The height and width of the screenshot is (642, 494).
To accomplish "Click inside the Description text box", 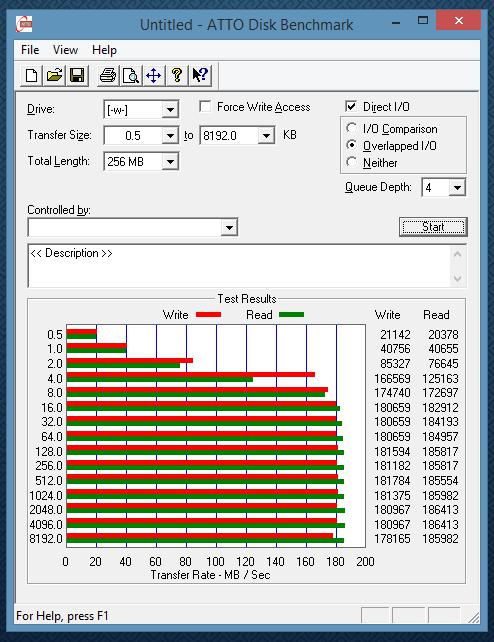I will pos(239,265).
